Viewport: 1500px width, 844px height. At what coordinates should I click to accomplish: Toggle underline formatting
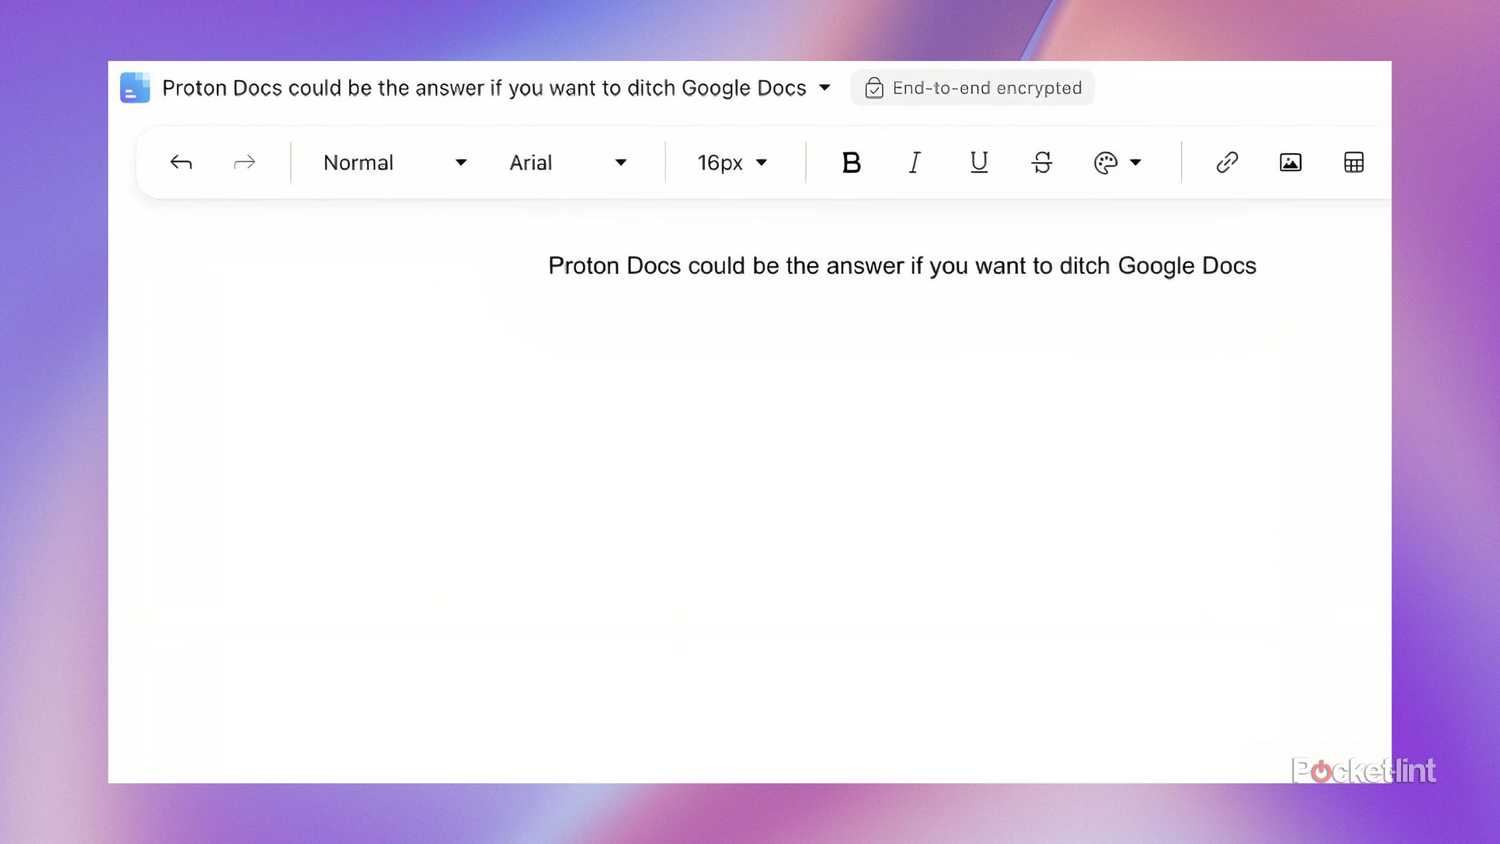(x=978, y=162)
